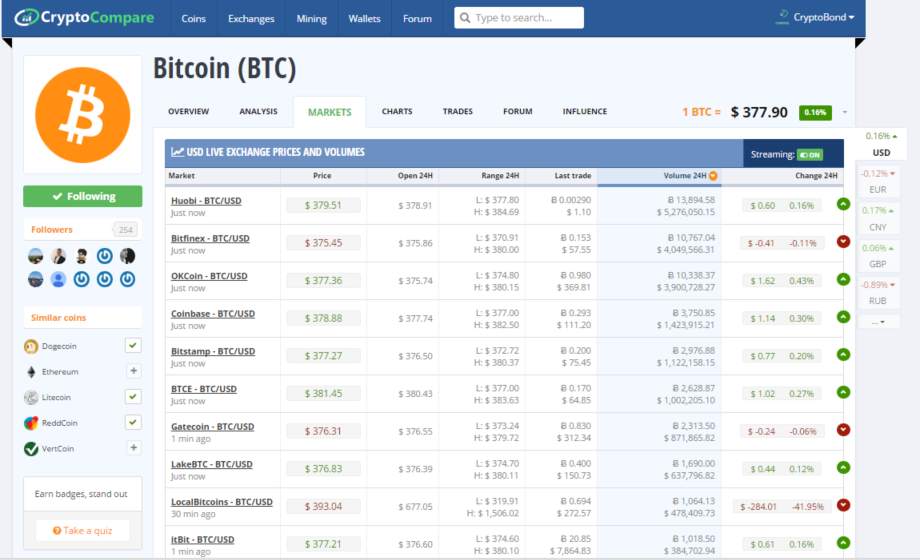The image size is (920, 560).
Task: Open the Mining menu
Action: [x=312, y=18]
